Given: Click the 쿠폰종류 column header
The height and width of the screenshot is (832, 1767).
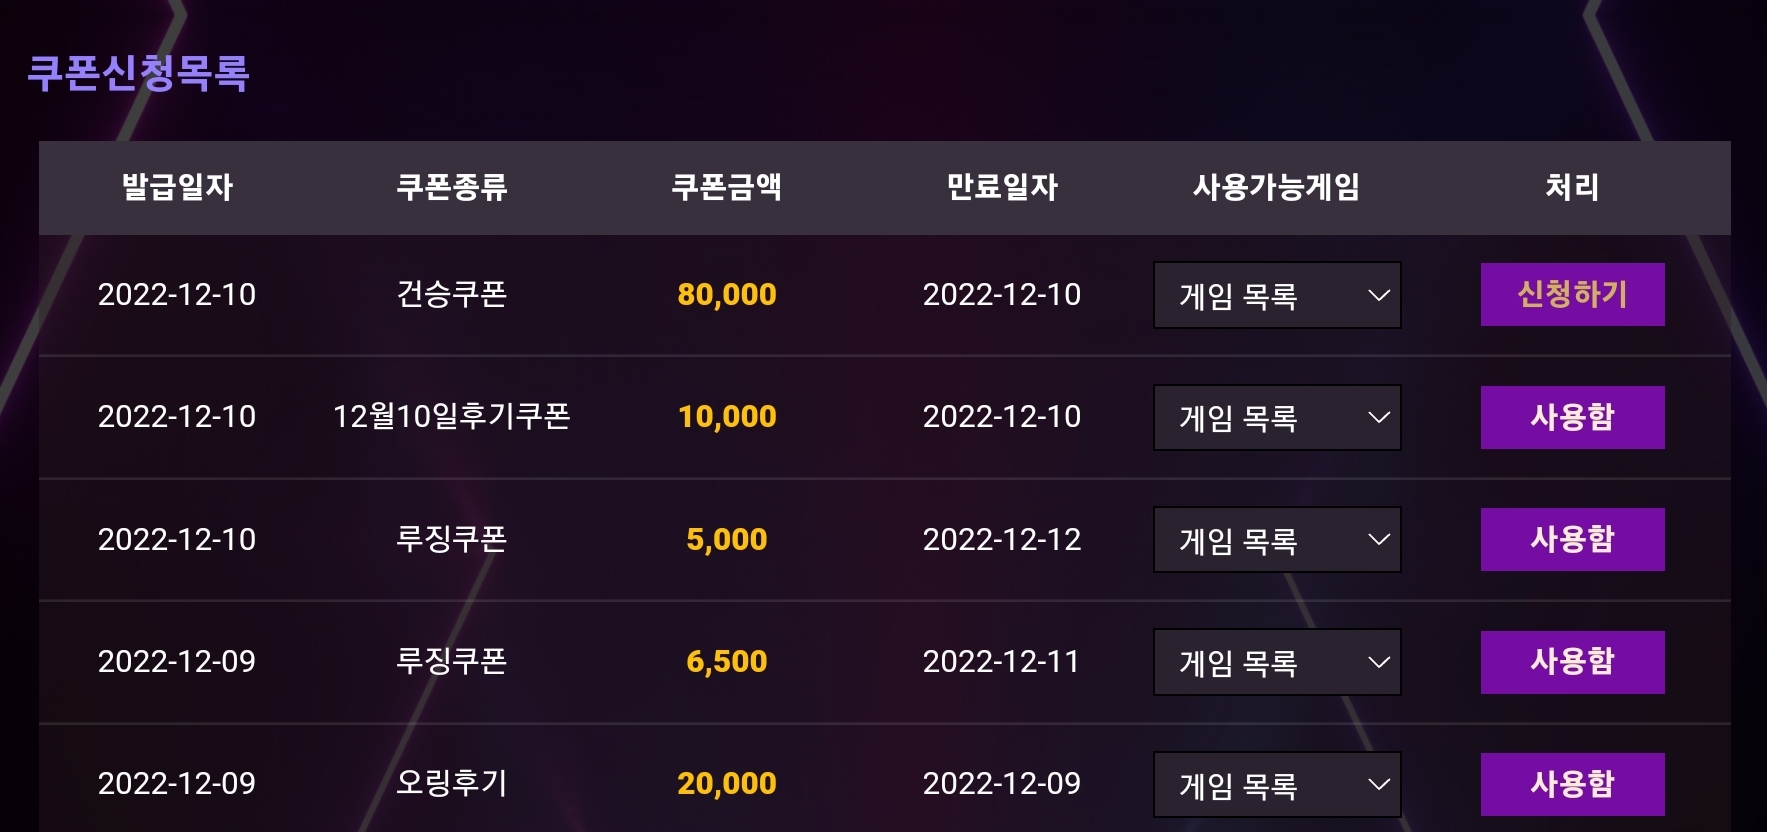Looking at the screenshot, I should [452, 187].
